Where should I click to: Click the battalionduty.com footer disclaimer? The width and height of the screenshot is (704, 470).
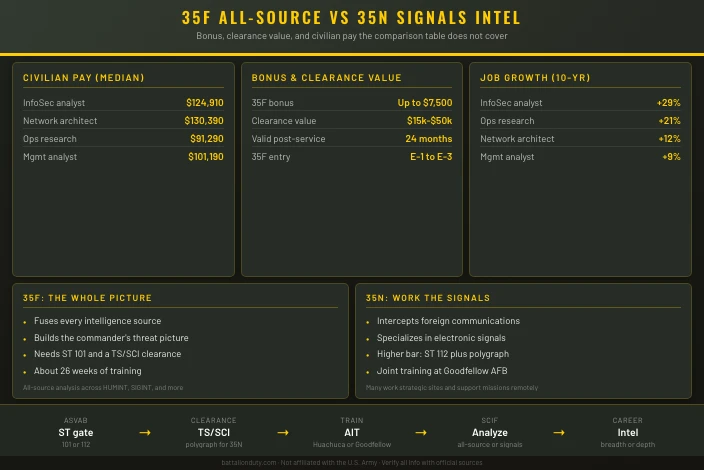tap(352, 462)
